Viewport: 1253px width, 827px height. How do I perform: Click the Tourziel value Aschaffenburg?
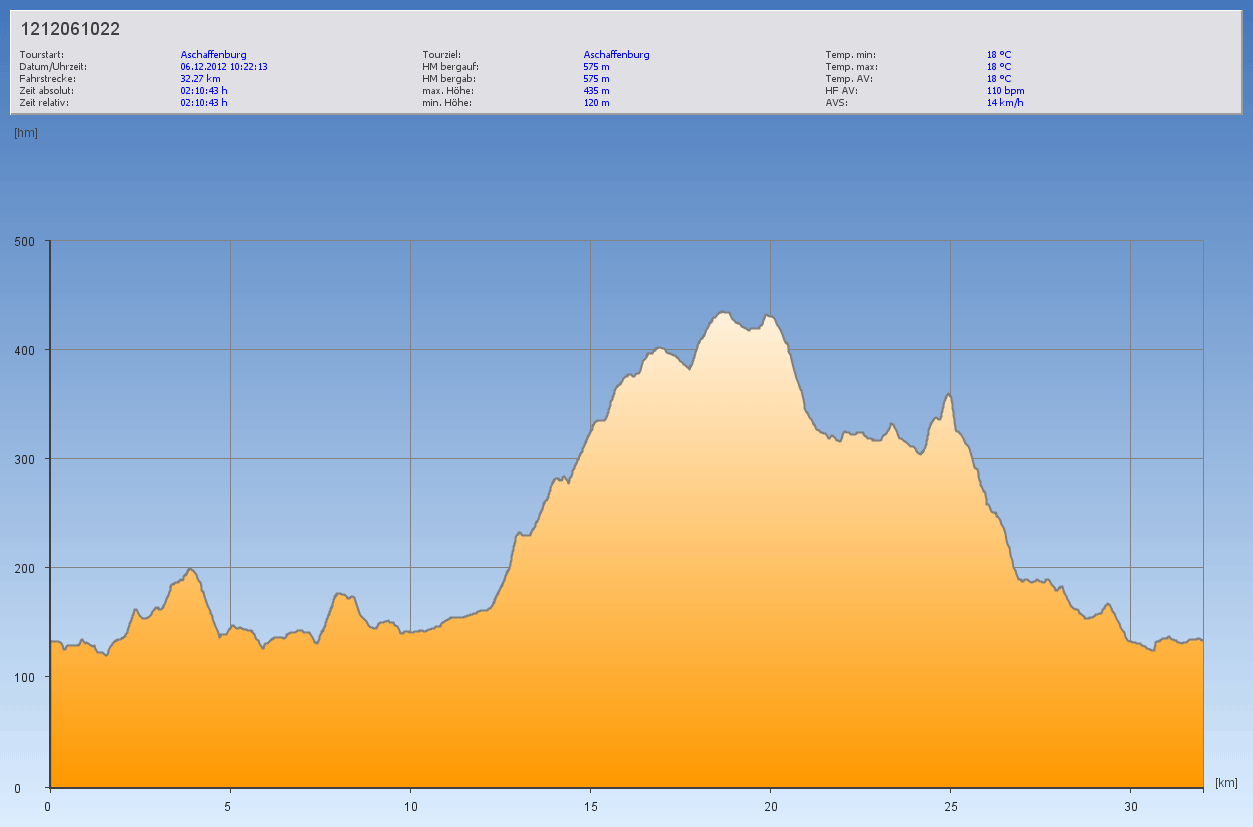coord(616,54)
